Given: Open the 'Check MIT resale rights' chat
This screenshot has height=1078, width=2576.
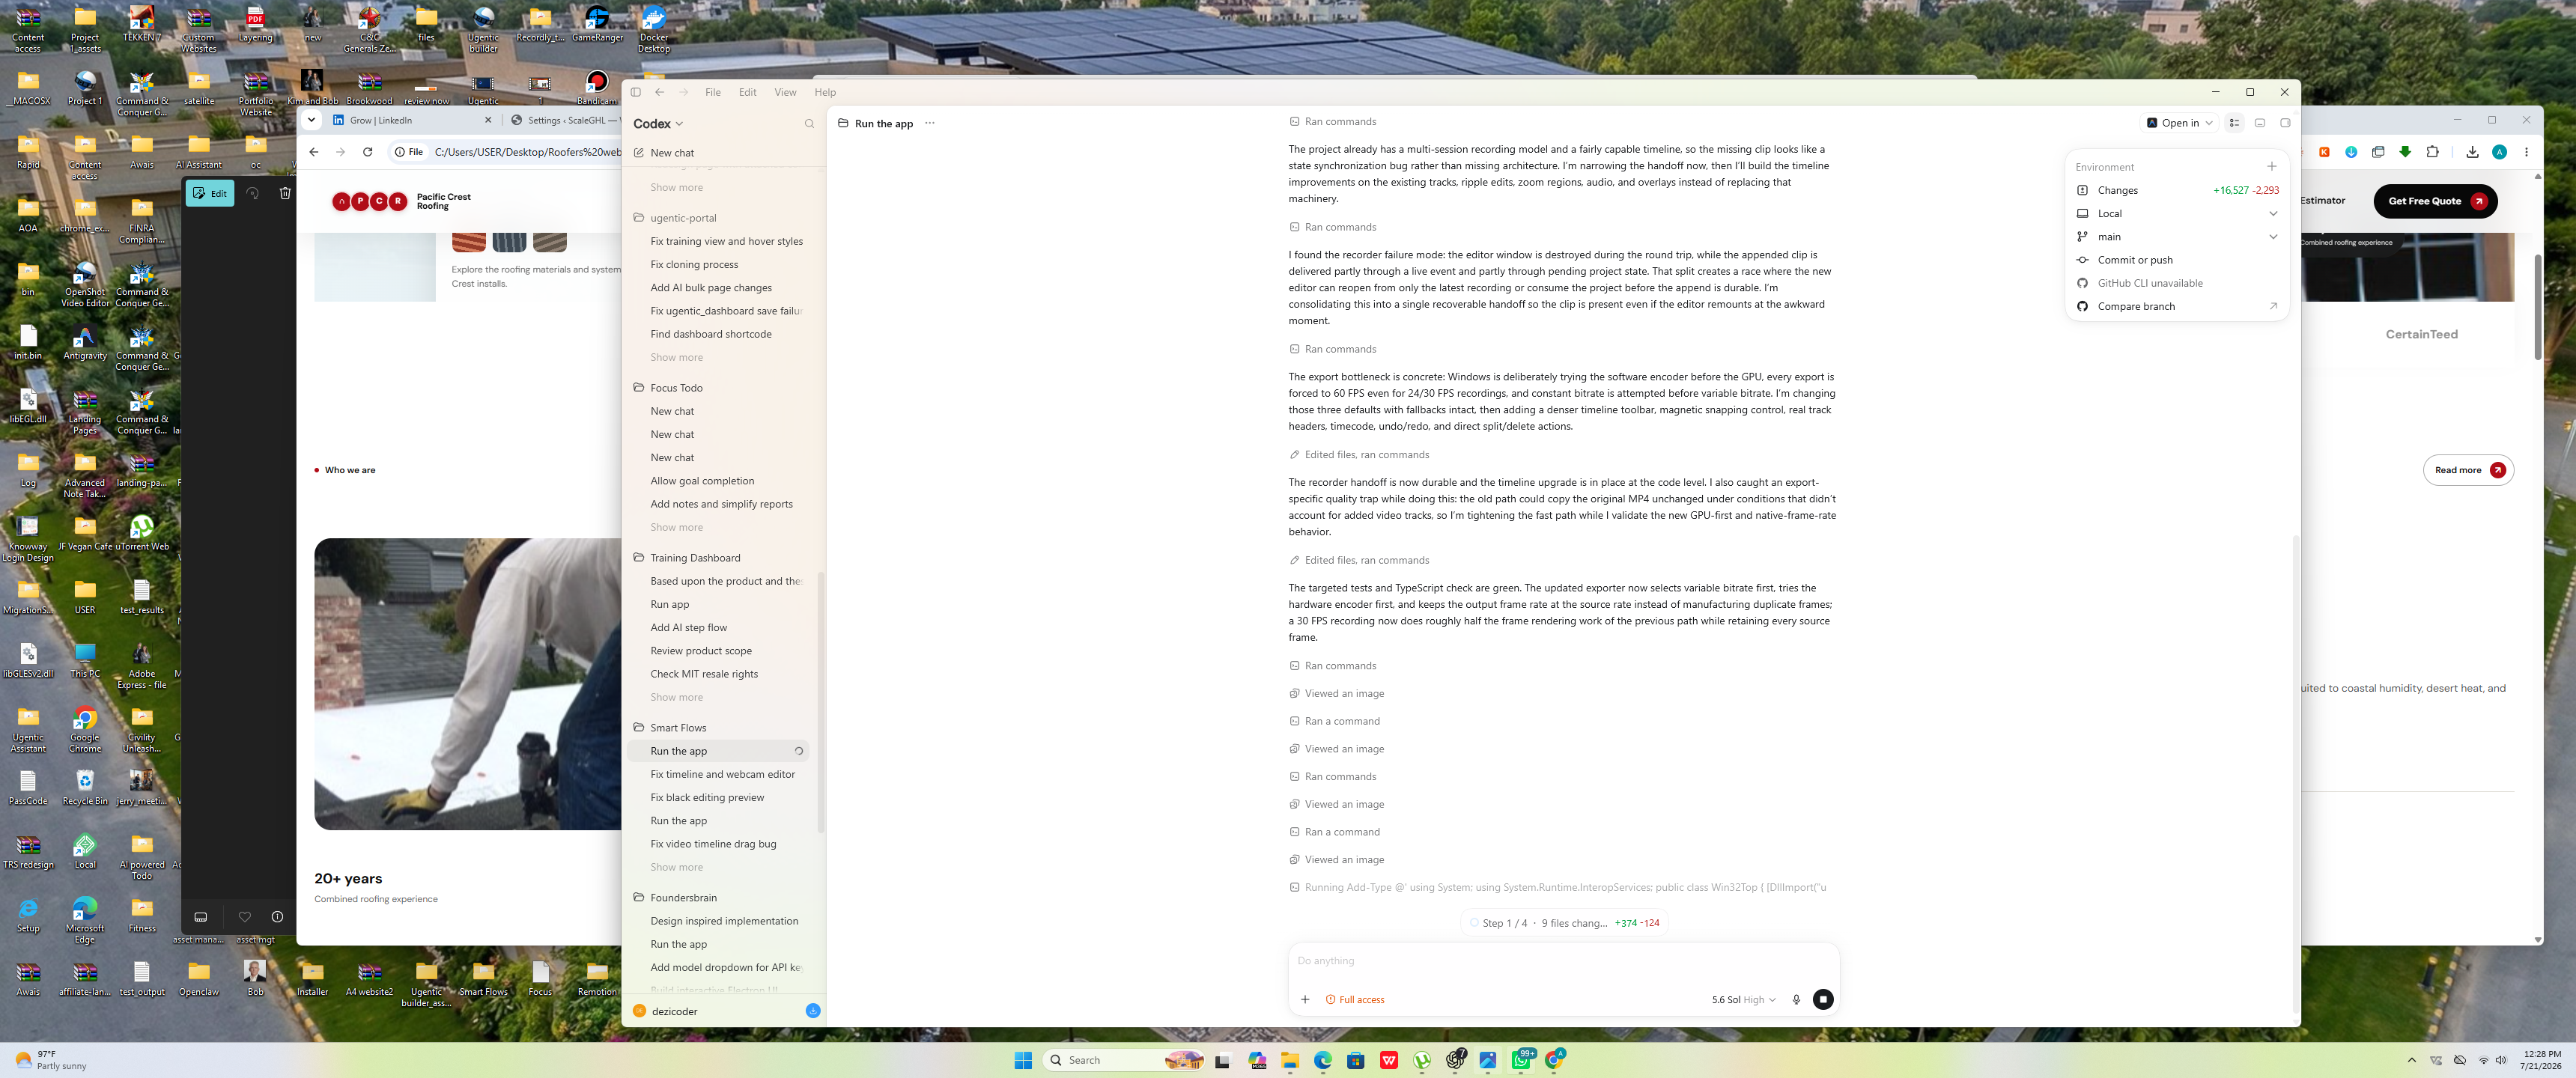Looking at the screenshot, I should click(704, 674).
